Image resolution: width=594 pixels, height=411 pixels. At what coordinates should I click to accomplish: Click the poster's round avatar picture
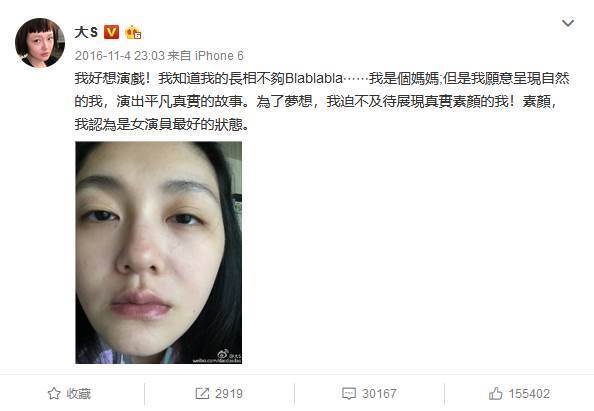pyautogui.click(x=40, y=43)
